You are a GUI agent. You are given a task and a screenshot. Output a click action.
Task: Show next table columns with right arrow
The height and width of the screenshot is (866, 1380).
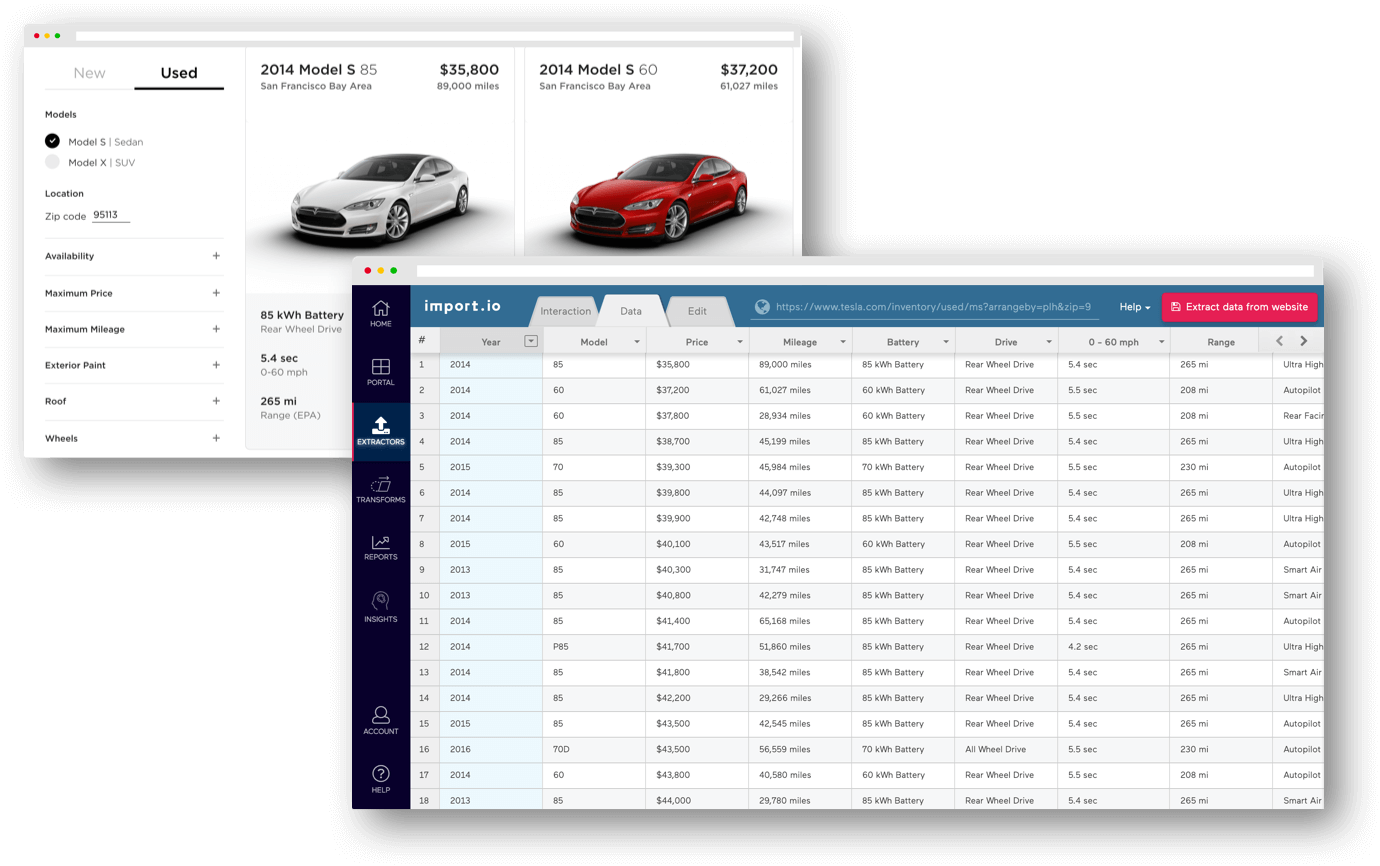[1303, 341]
